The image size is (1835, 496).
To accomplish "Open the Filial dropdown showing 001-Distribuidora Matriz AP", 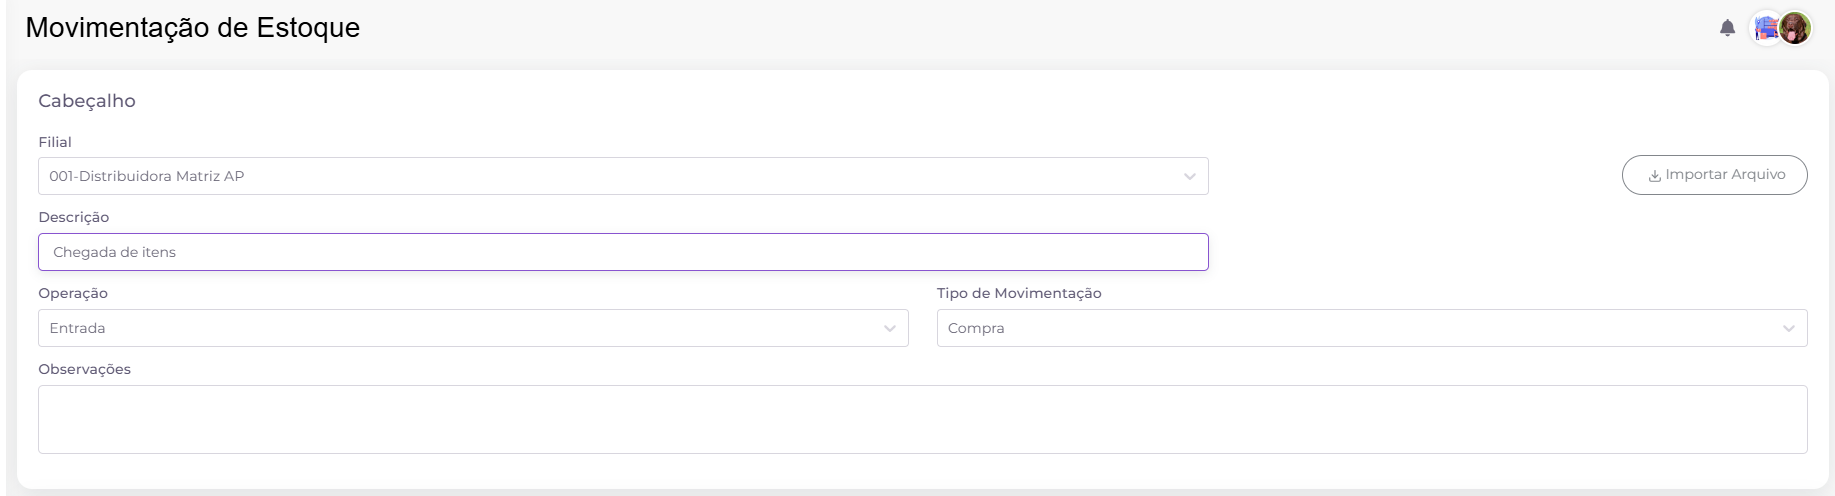I will coord(623,176).
